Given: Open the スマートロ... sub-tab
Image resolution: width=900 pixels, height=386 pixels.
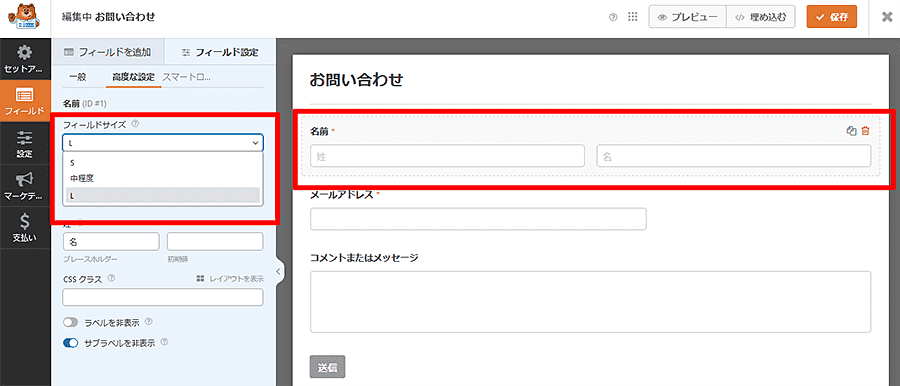Looking at the screenshot, I should [x=187, y=77].
